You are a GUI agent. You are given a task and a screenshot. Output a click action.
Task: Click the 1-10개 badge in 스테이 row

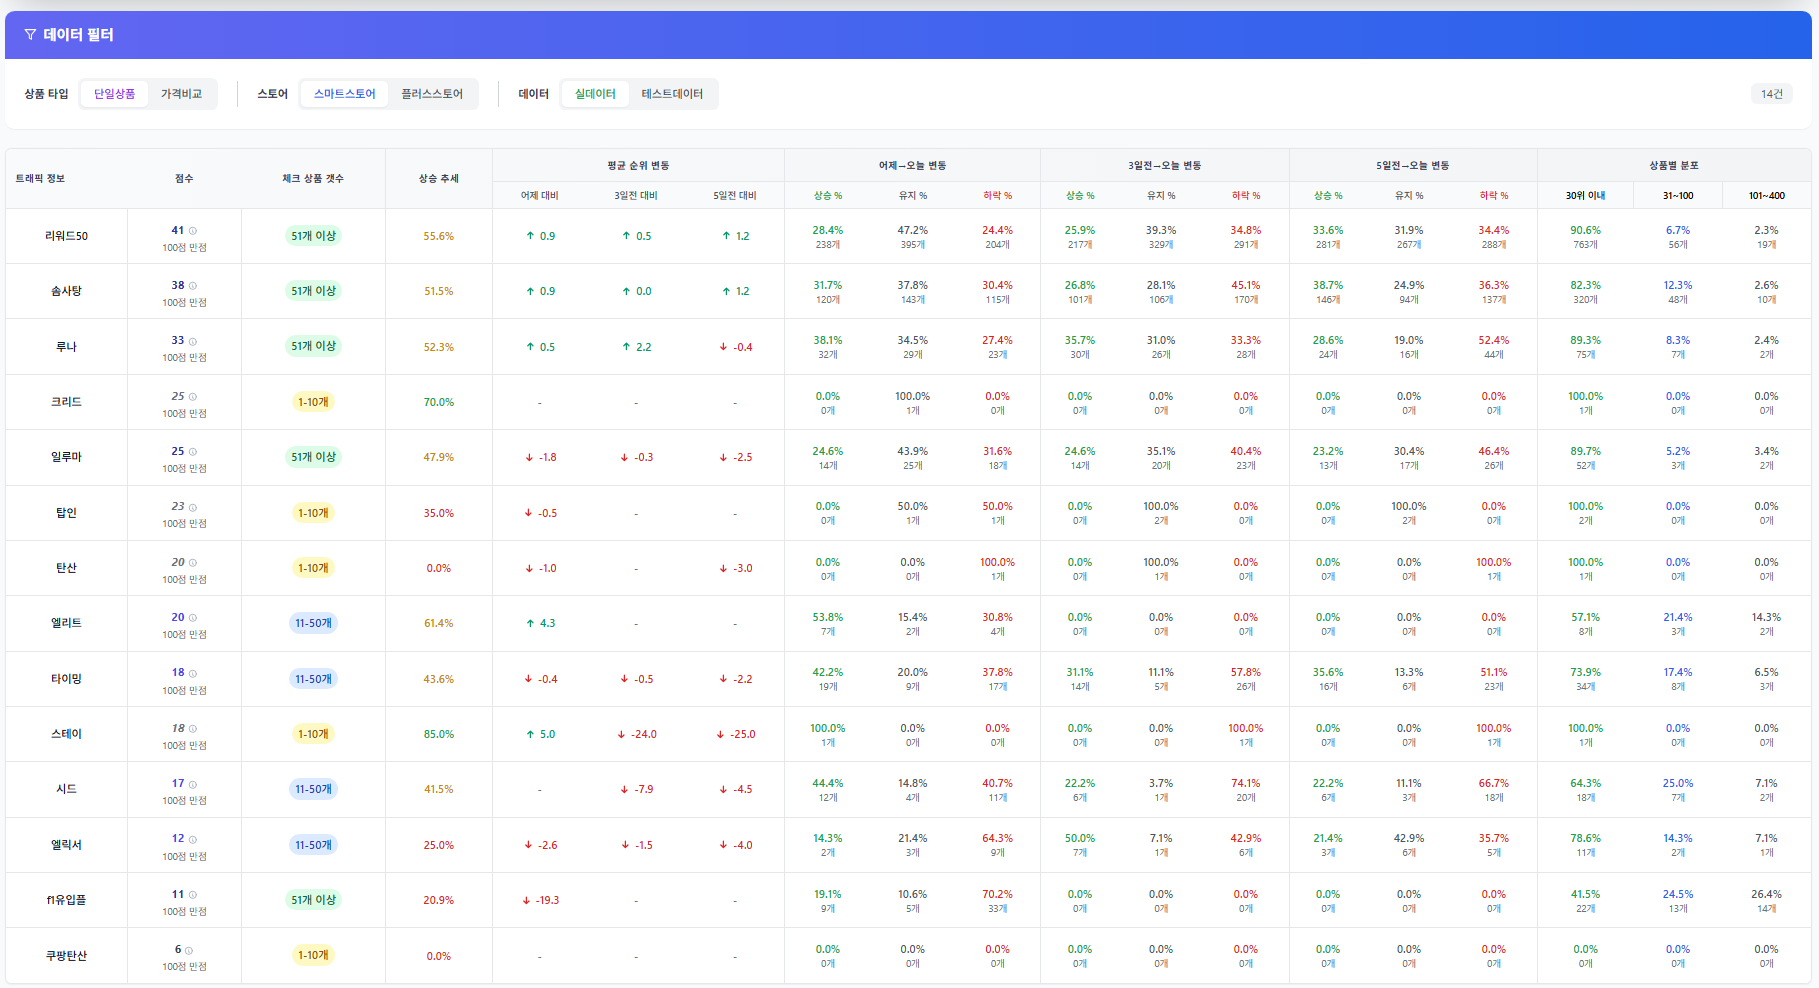(x=313, y=734)
